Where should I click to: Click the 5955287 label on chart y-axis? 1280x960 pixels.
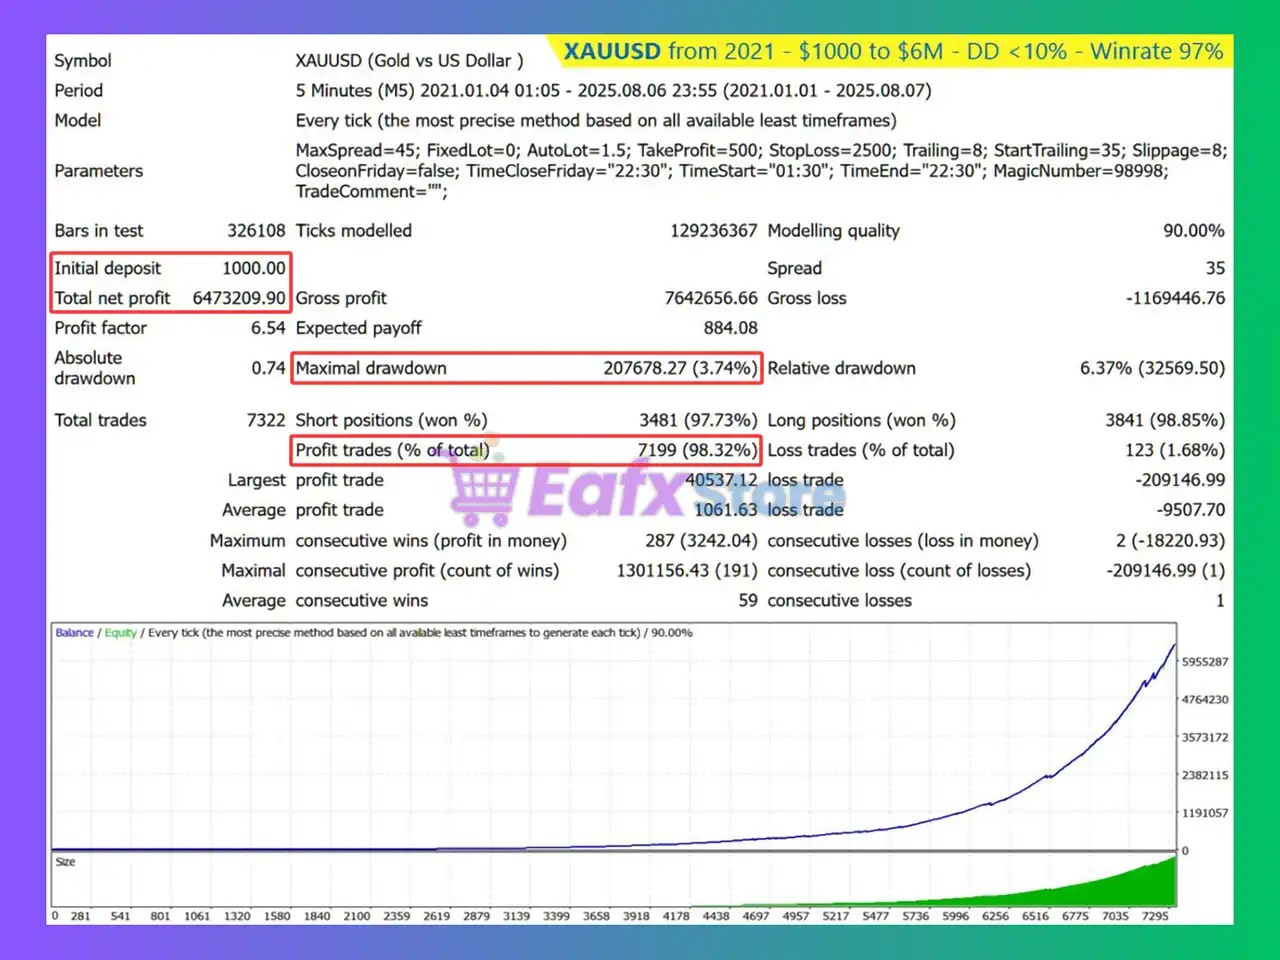pos(1204,662)
